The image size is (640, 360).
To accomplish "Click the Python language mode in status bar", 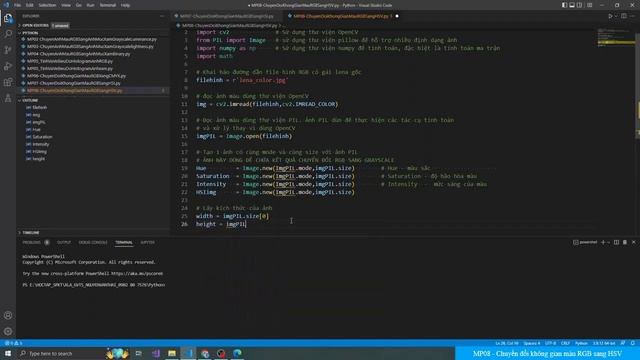I will [x=581, y=343].
